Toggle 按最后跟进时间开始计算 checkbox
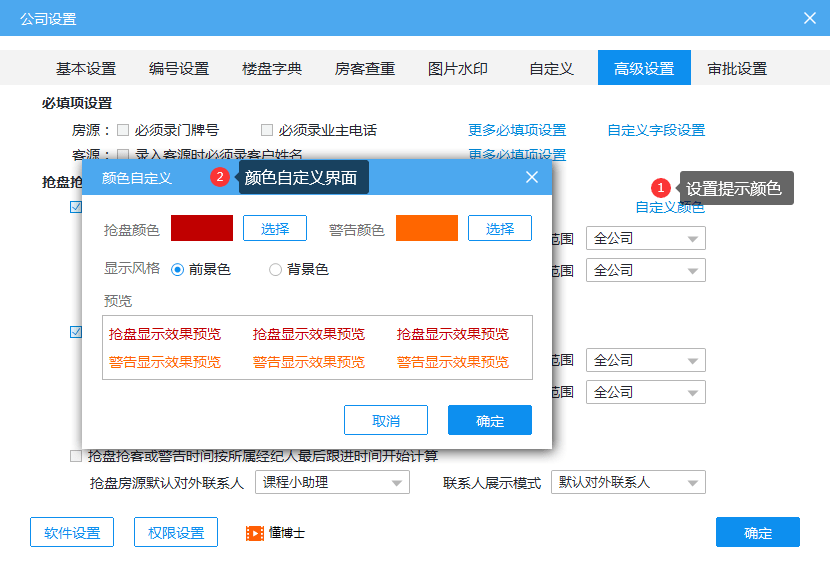 click(x=76, y=456)
